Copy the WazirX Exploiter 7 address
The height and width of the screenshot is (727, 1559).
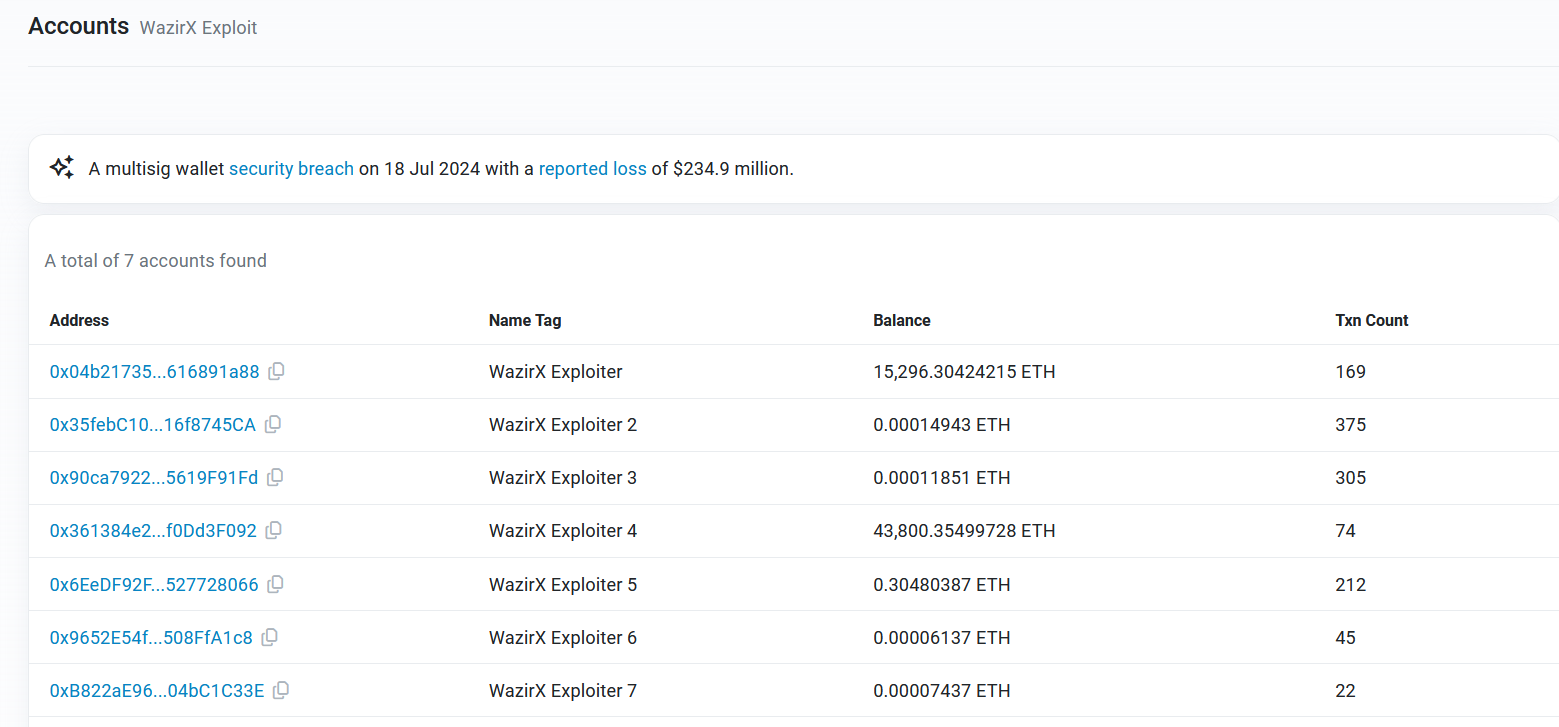tap(282, 690)
